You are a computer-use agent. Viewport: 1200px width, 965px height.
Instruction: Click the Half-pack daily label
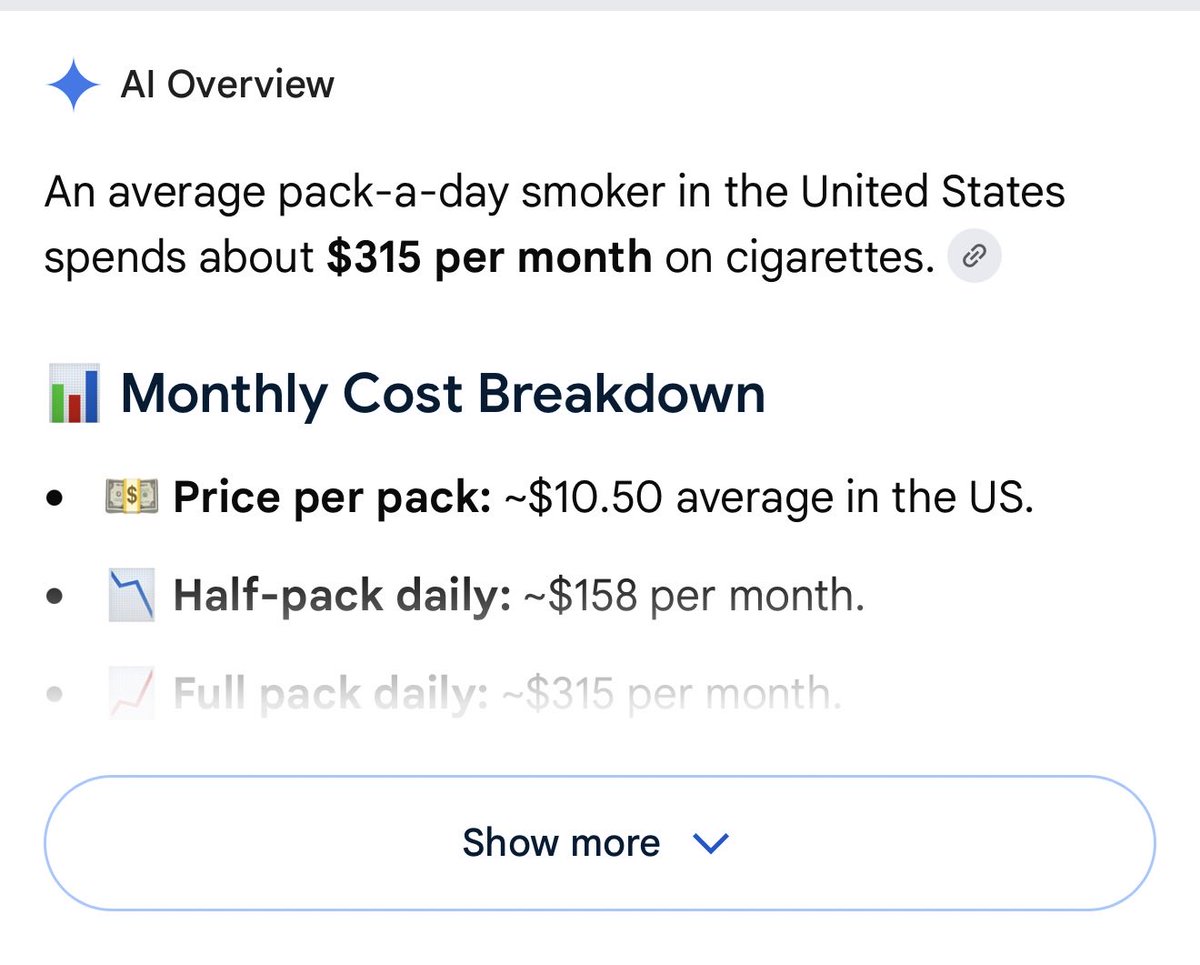pyautogui.click(x=343, y=597)
